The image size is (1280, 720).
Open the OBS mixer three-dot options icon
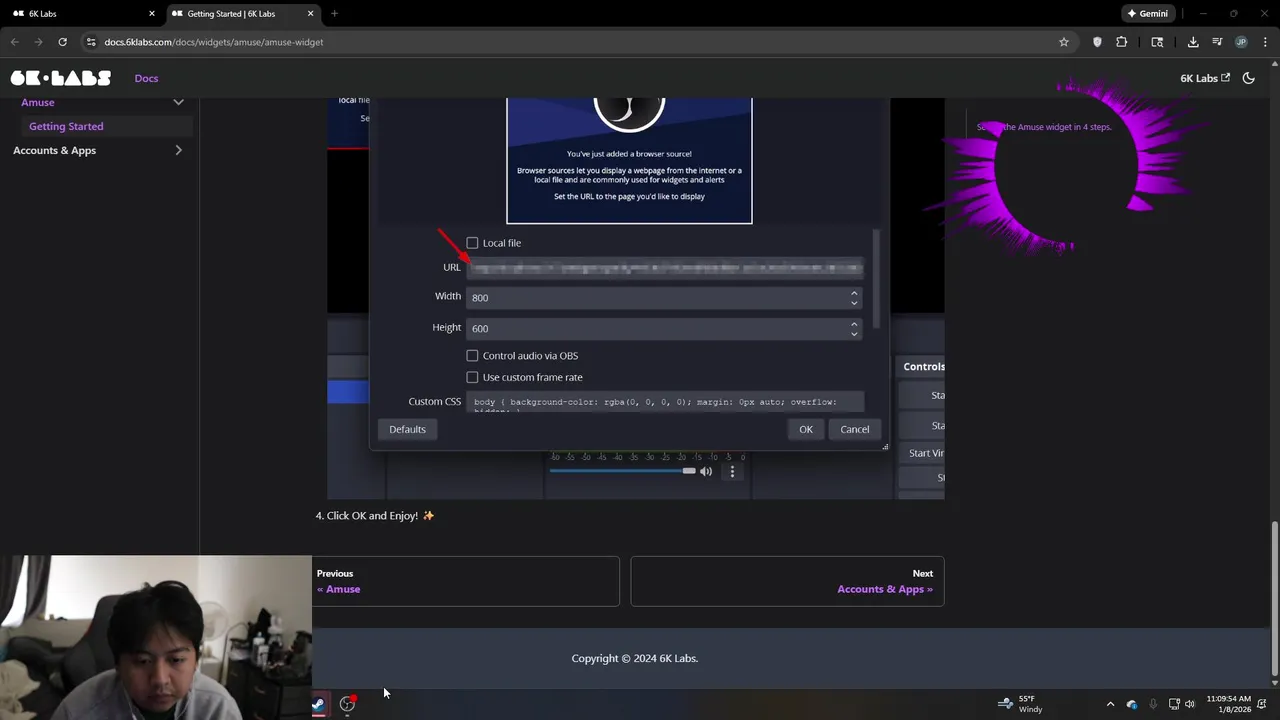click(732, 471)
